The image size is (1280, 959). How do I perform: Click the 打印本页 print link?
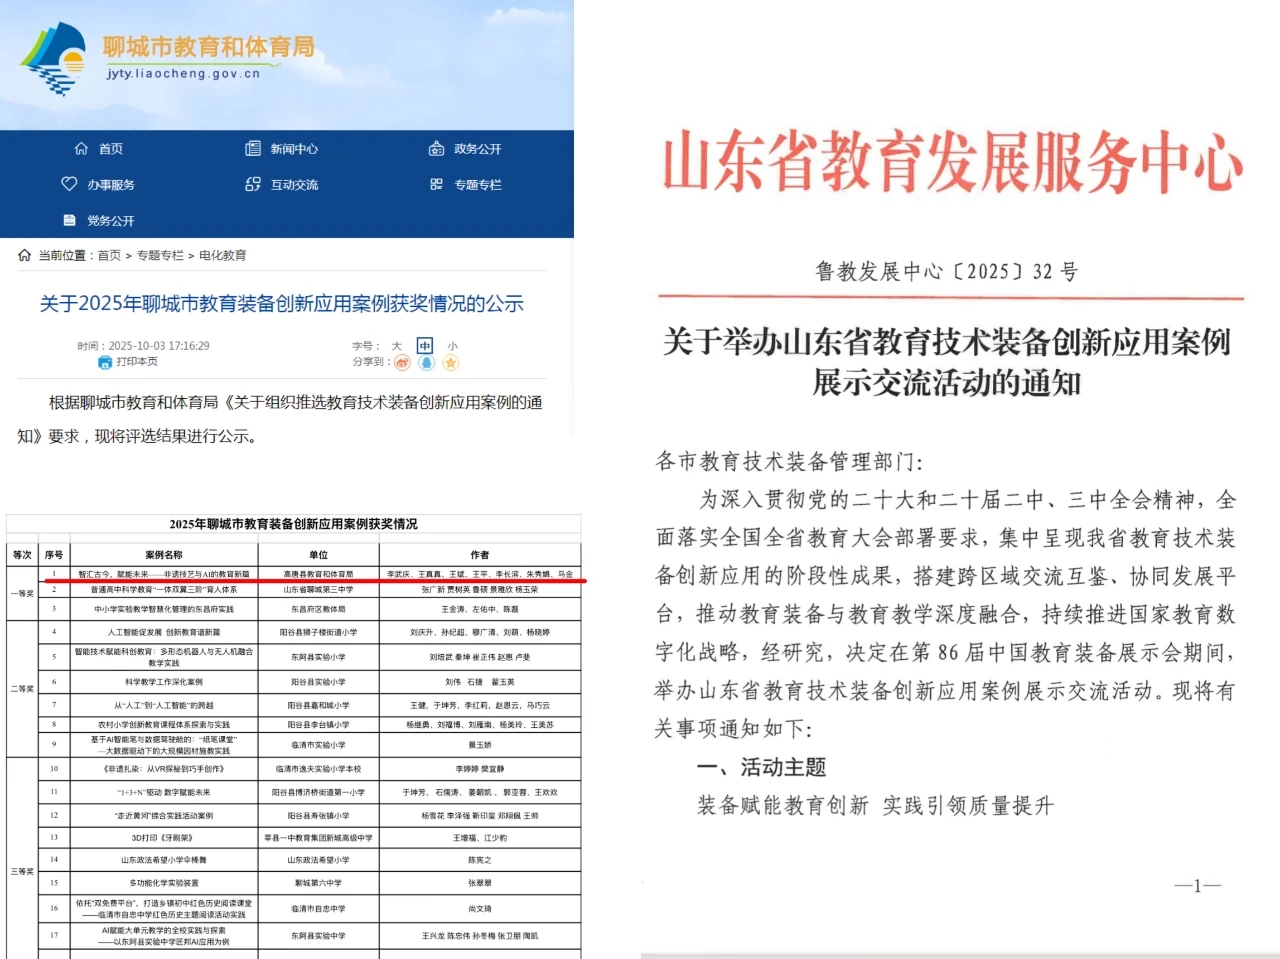point(135,363)
